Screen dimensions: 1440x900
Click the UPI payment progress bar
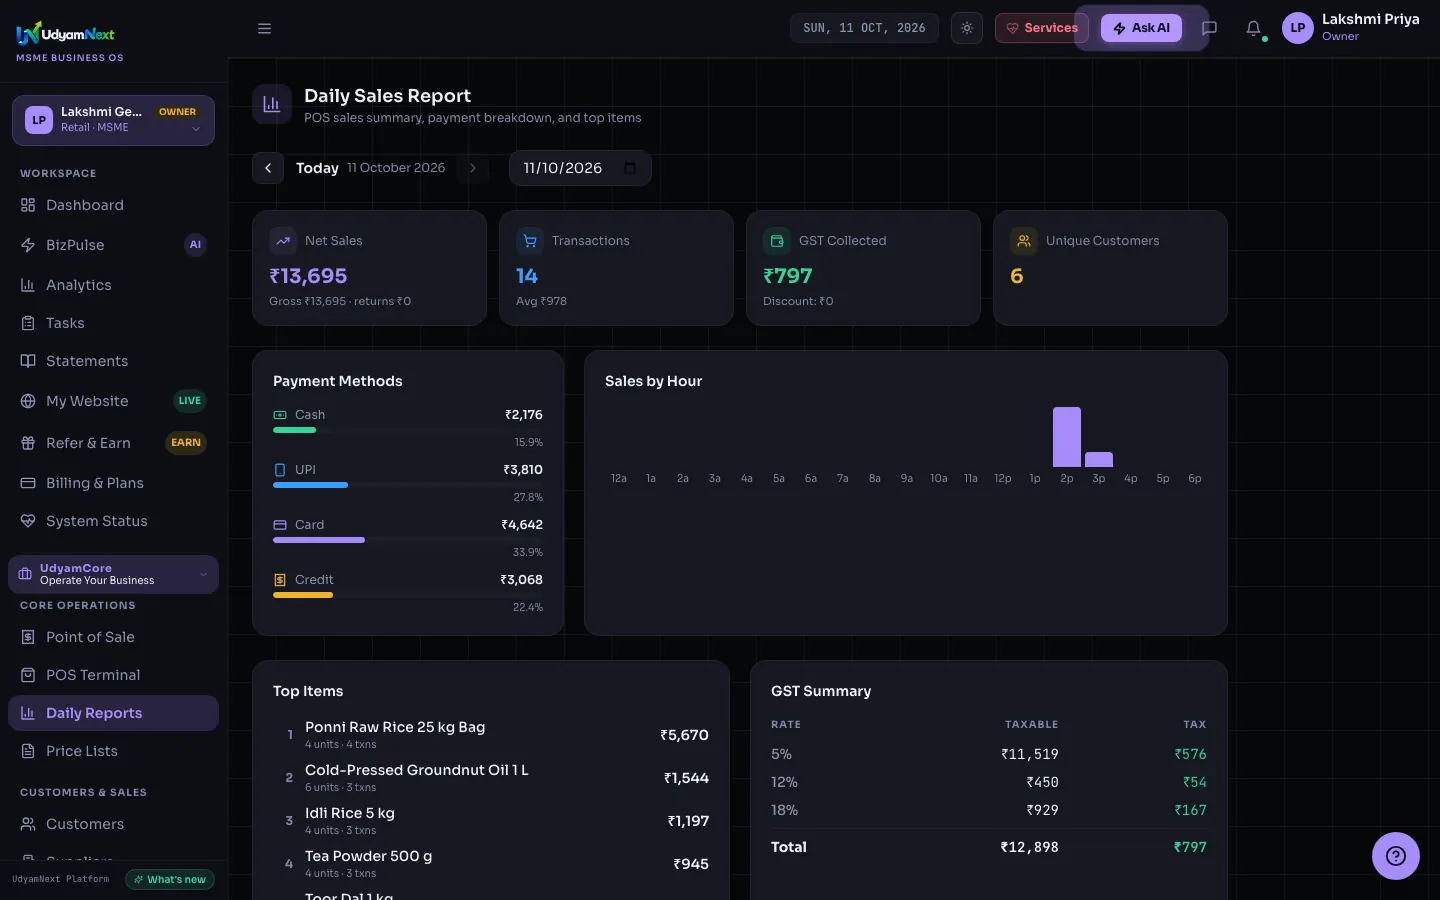pos(408,485)
